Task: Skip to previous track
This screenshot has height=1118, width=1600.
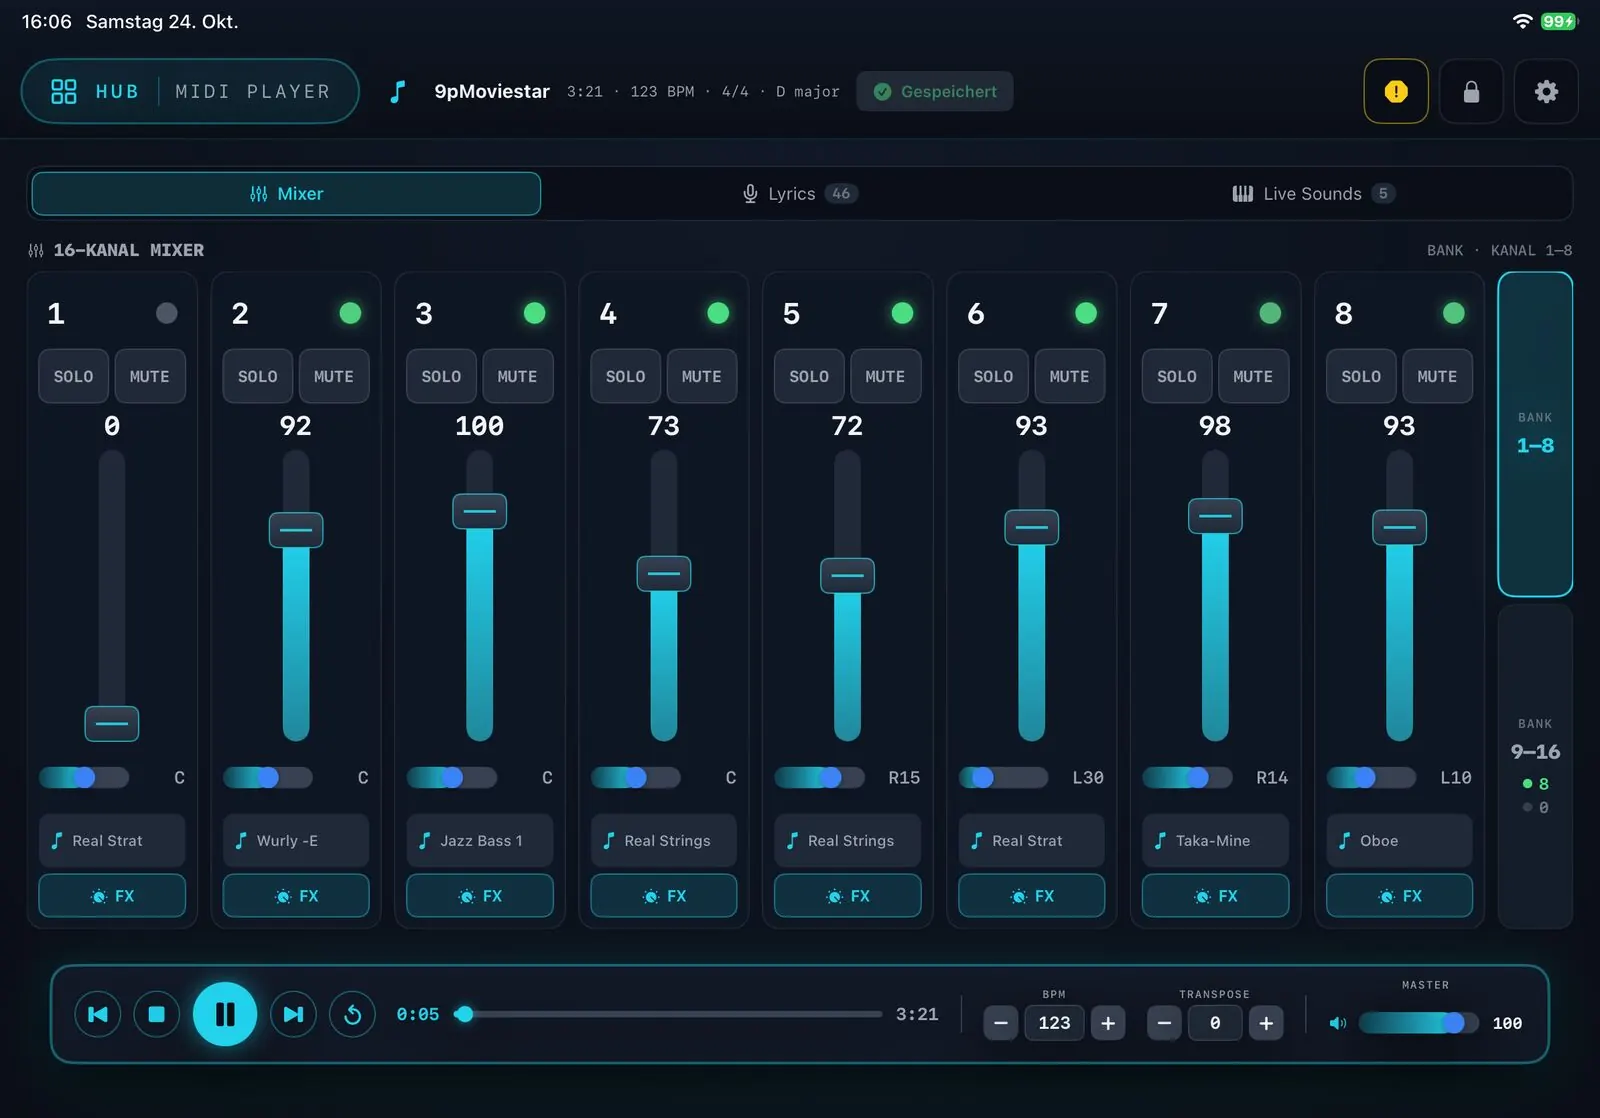Action: (98, 1014)
